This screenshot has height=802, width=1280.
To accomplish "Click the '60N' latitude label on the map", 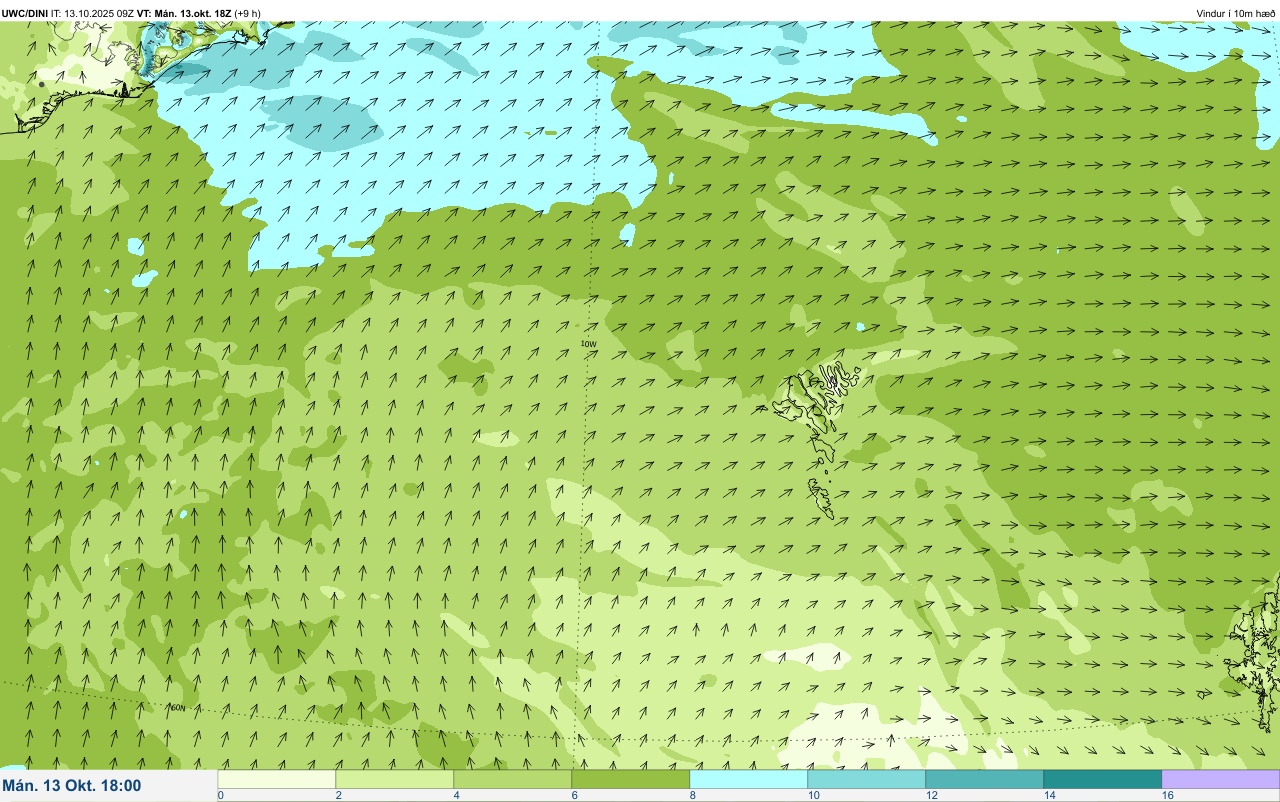I will pyautogui.click(x=178, y=708).
